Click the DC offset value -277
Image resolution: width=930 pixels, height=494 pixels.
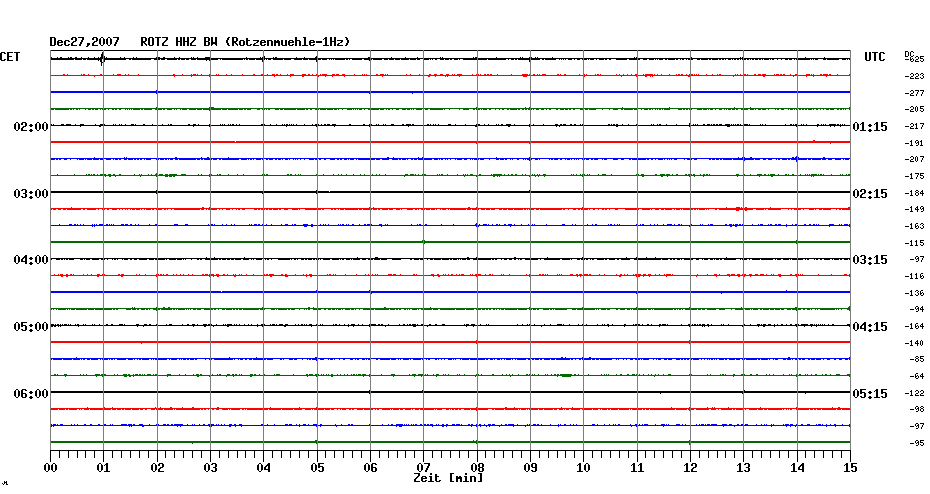pos(915,93)
